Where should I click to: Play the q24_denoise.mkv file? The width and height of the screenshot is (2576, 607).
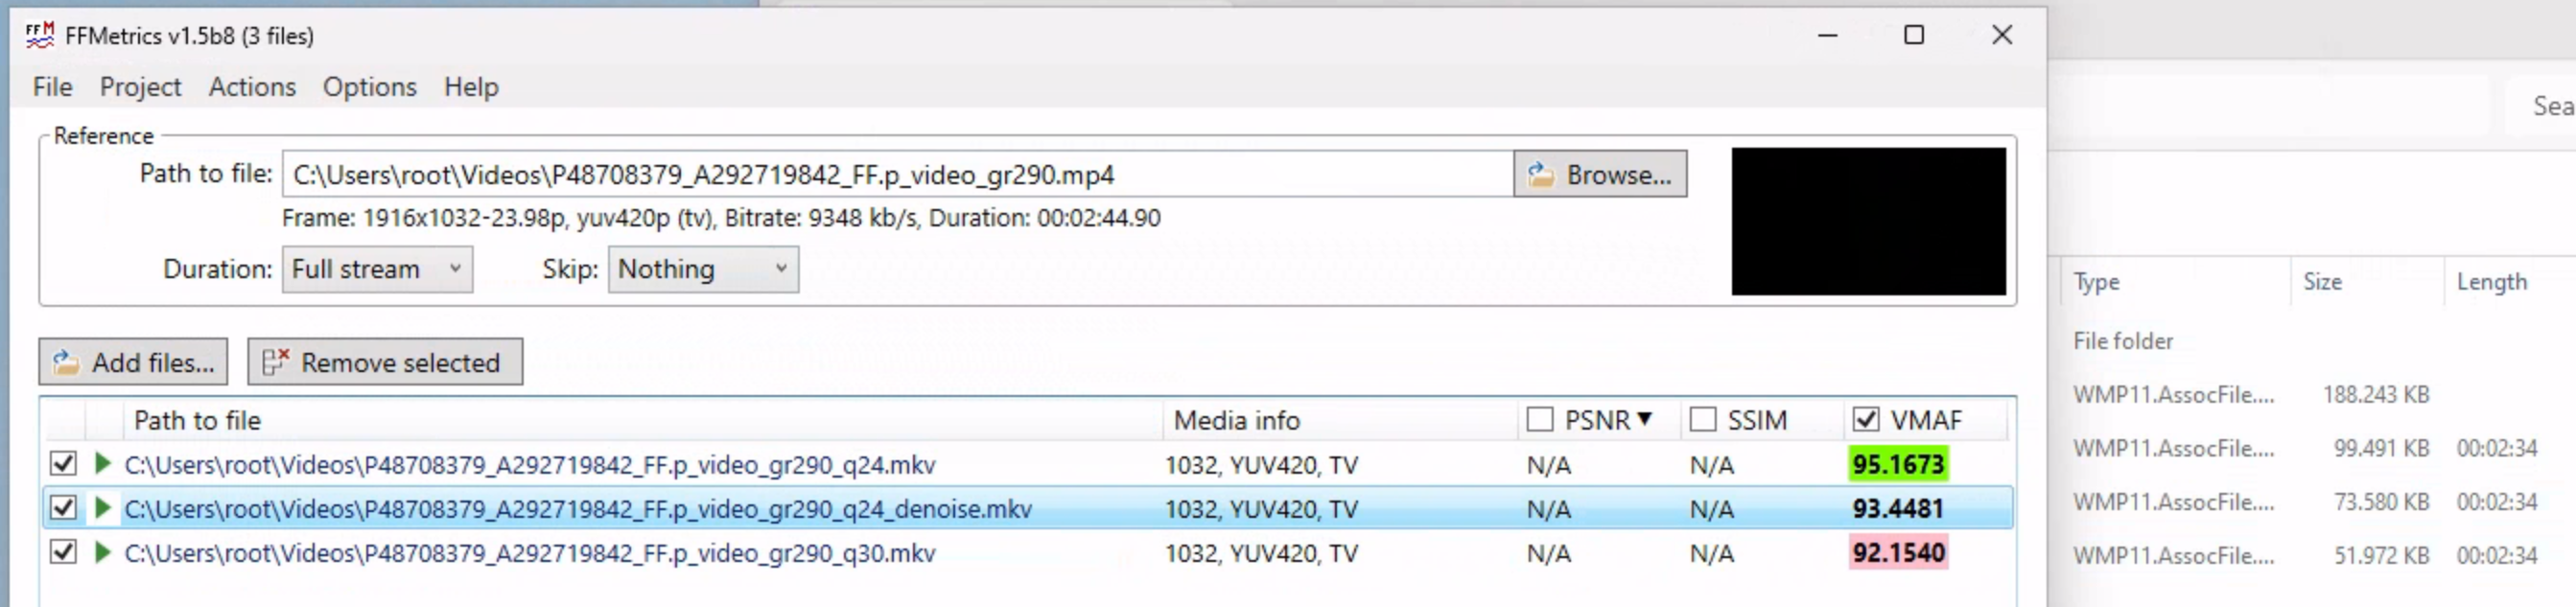(102, 508)
